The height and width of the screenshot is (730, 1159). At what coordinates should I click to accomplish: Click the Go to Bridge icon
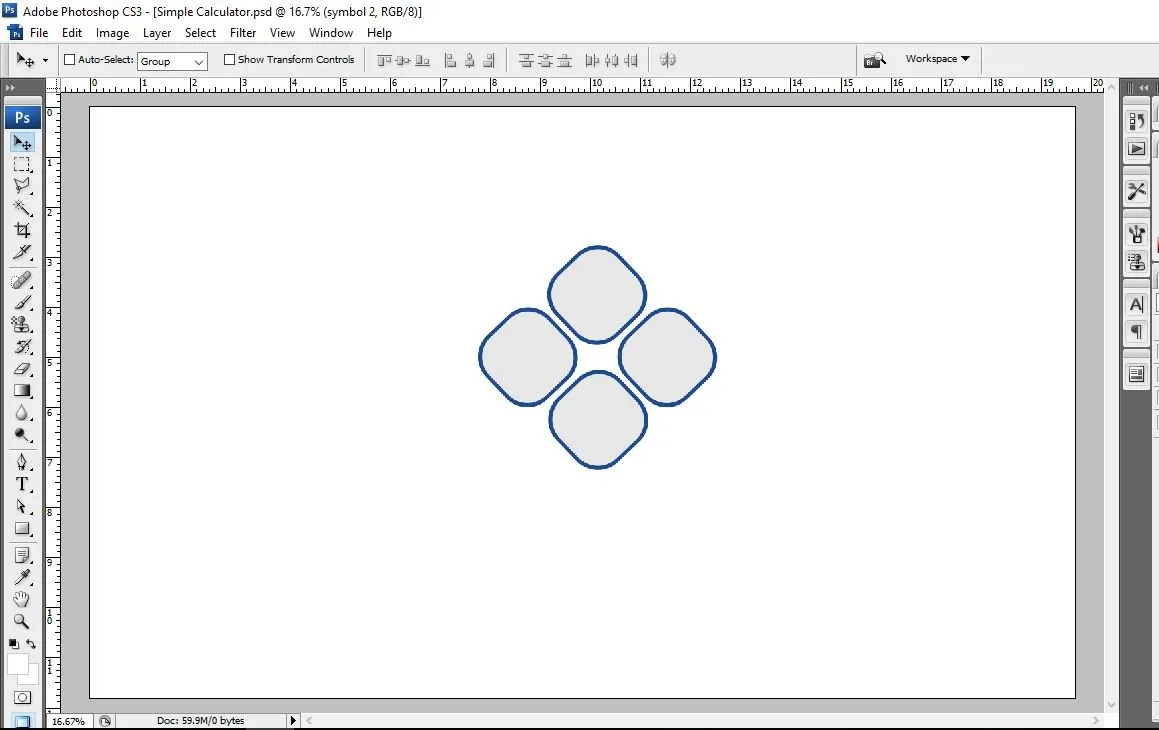click(875, 60)
